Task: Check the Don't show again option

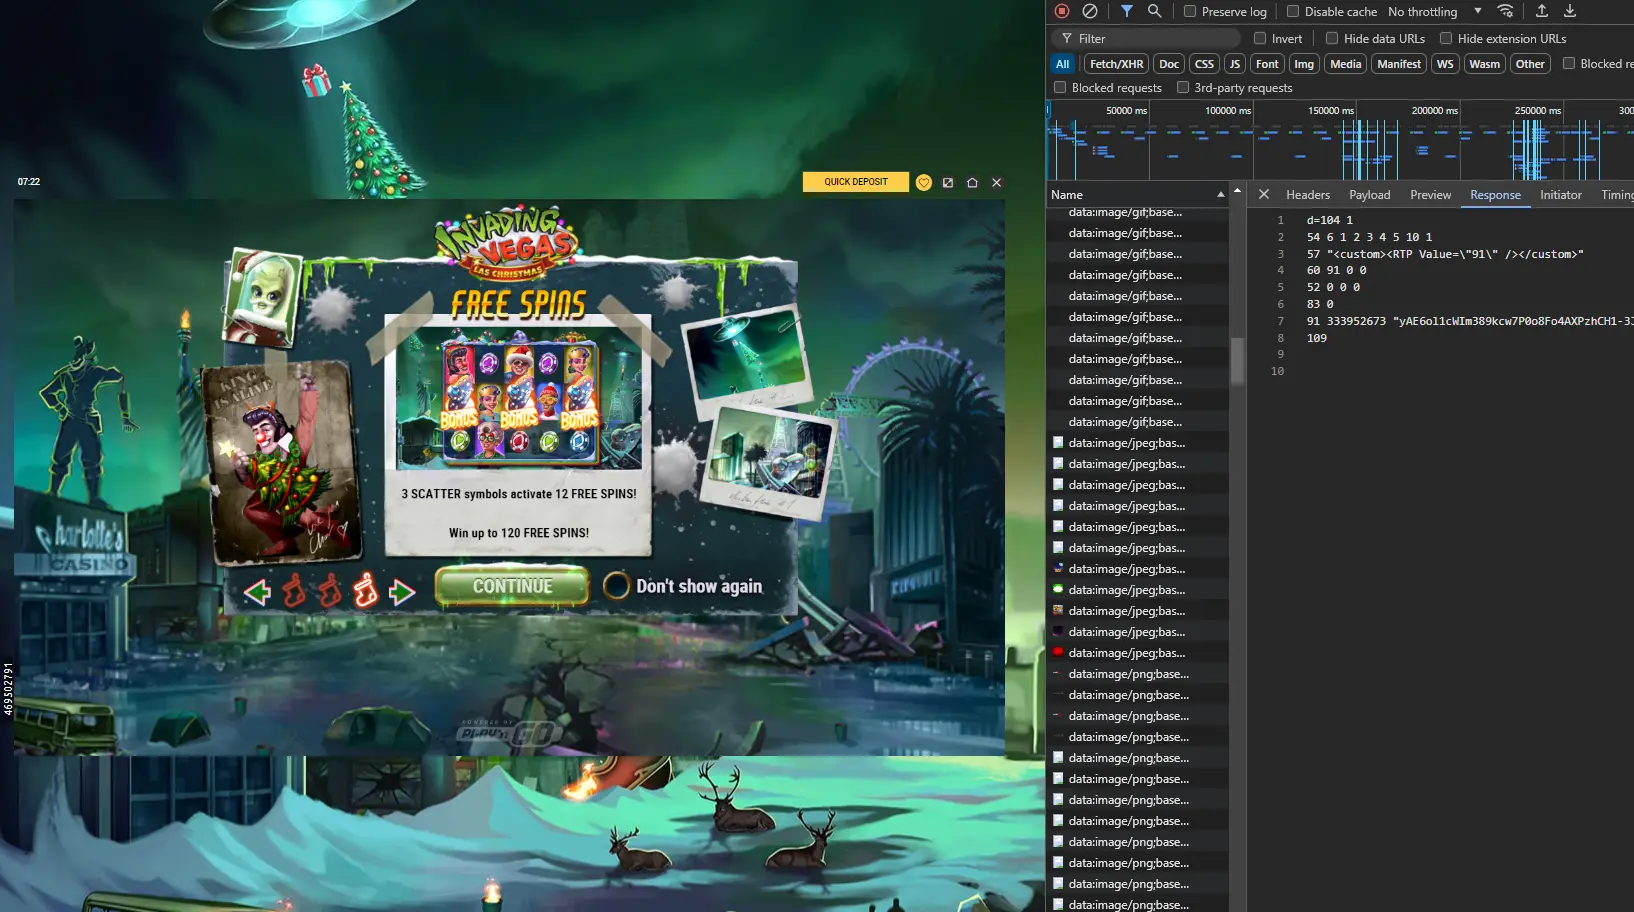Action: pos(617,586)
